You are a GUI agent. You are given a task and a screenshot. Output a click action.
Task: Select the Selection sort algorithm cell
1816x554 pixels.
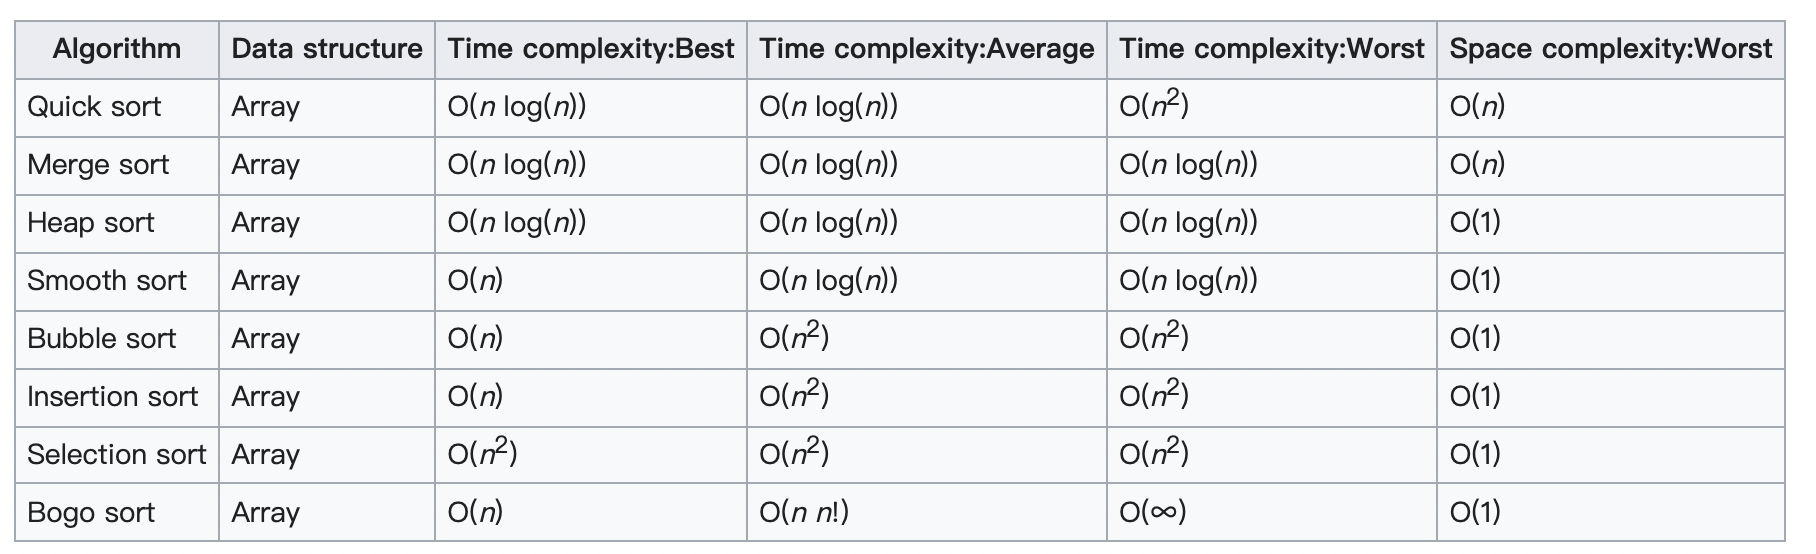(117, 455)
